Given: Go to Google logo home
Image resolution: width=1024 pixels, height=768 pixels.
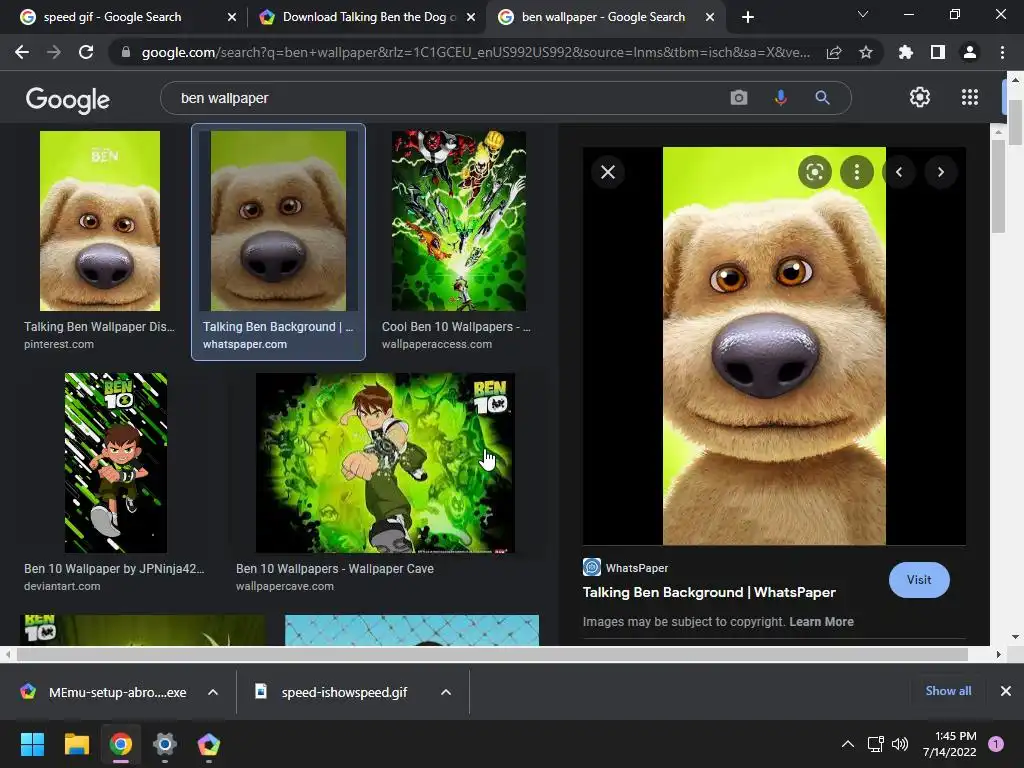Looking at the screenshot, I should click(68, 99).
